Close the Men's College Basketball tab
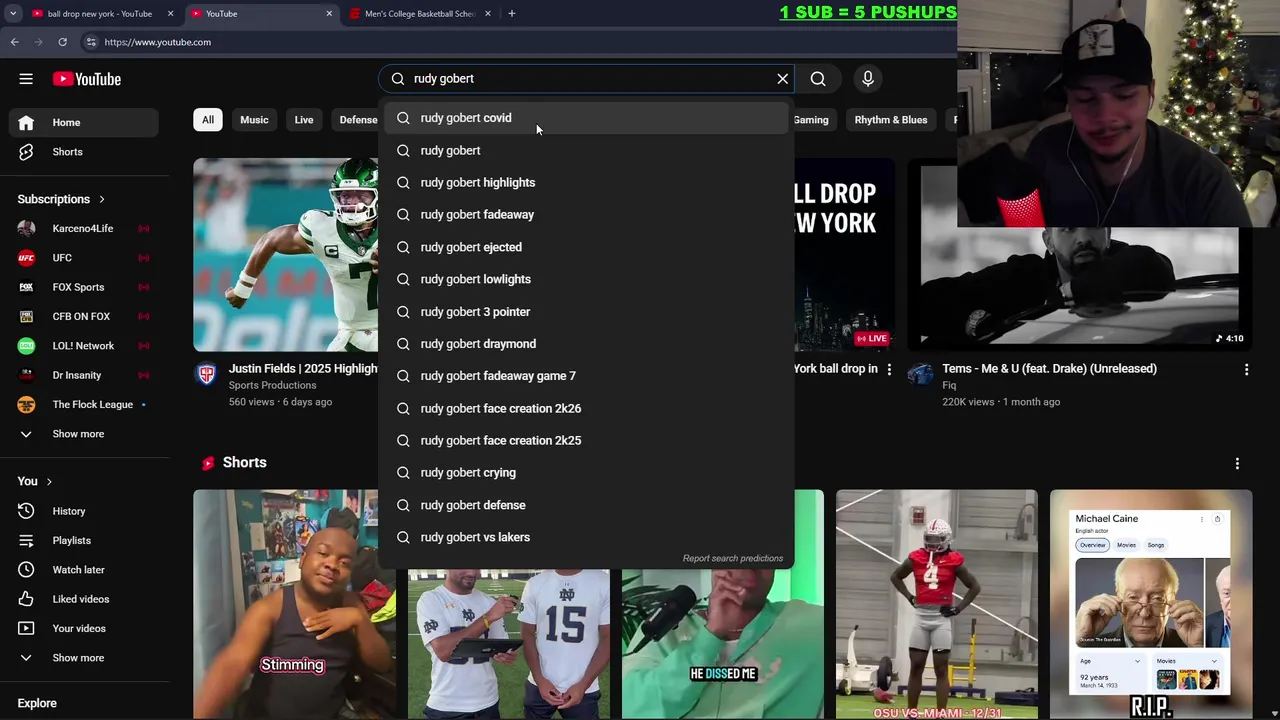Image resolution: width=1280 pixels, height=720 pixels. coord(488,14)
